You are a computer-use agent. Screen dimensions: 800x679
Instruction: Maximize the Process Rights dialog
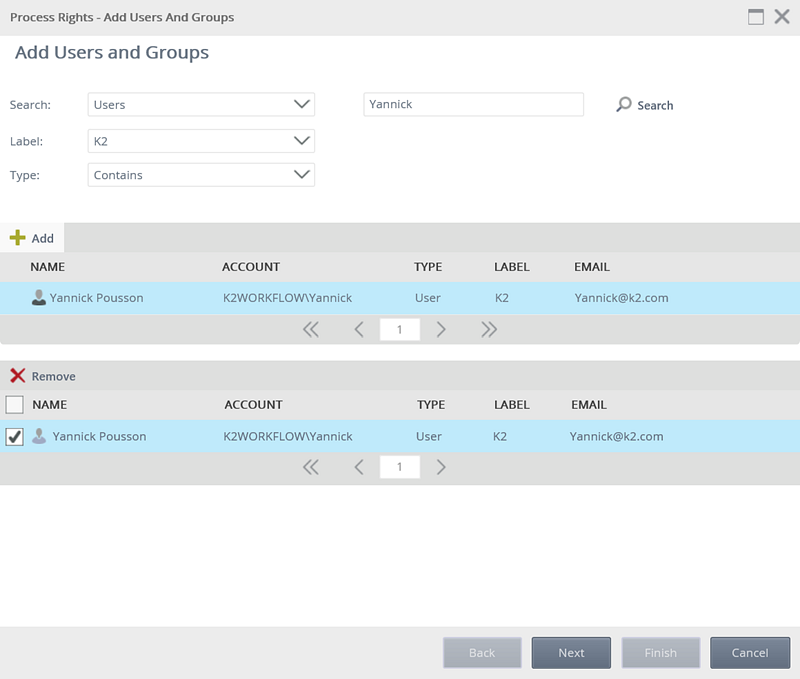coord(756,17)
